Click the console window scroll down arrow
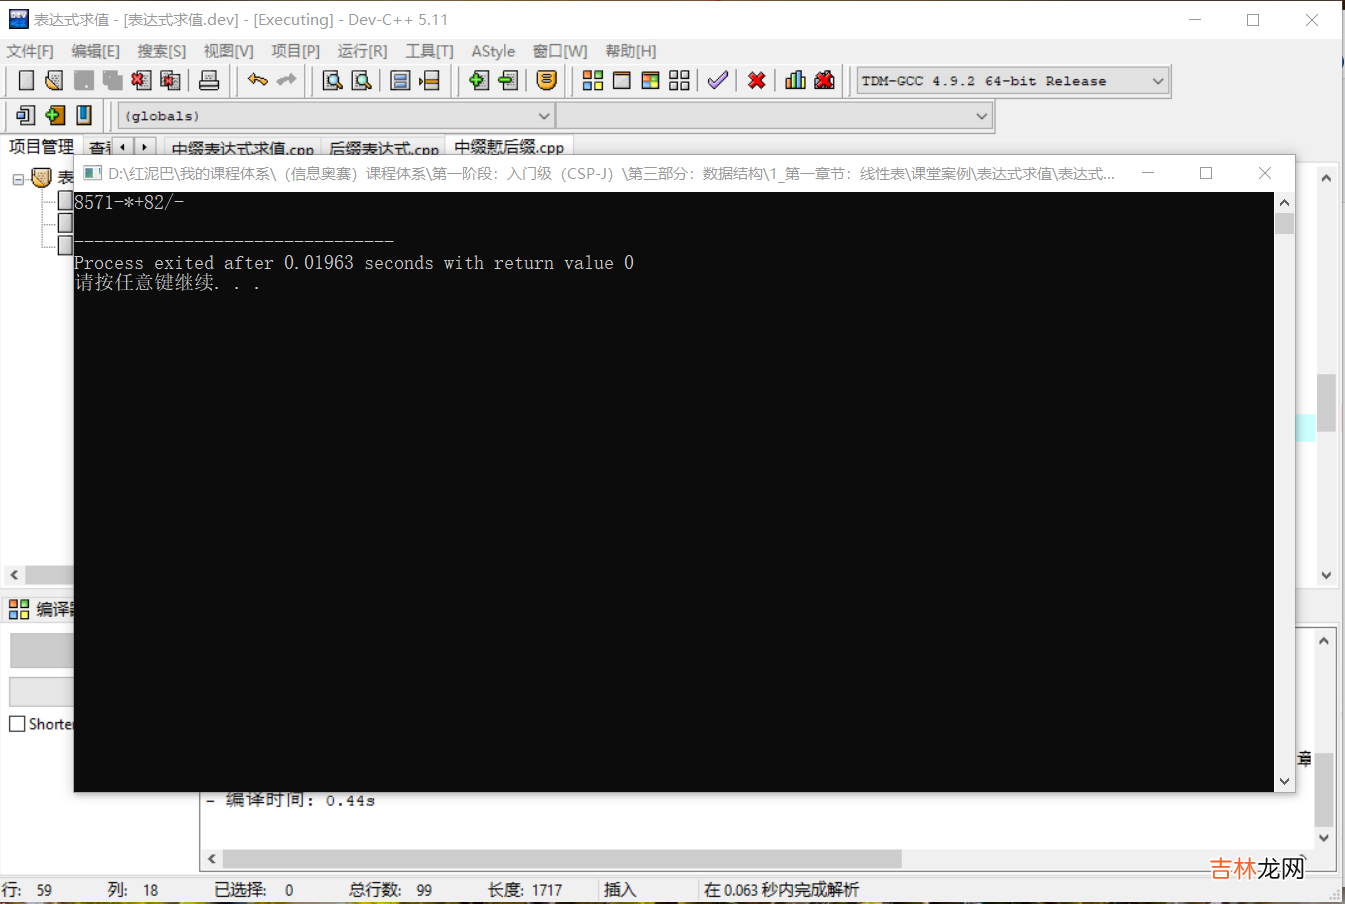Image resolution: width=1345 pixels, height=904 pixels. tap(1284, 781)
